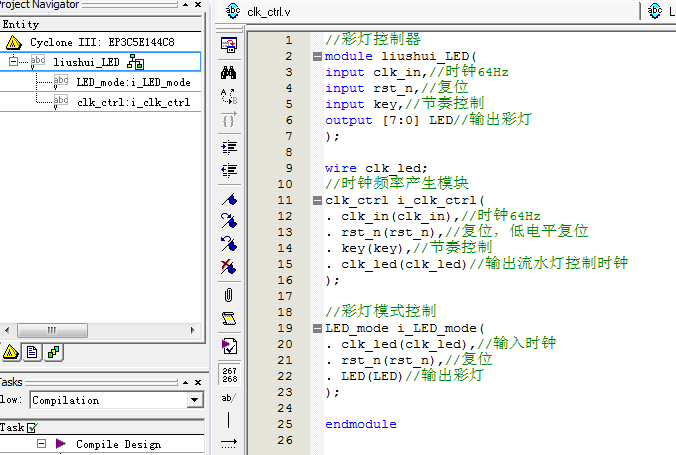Click the Analyze Current File icon
This screenshot has height=455, width=676.
pos(229,346)
